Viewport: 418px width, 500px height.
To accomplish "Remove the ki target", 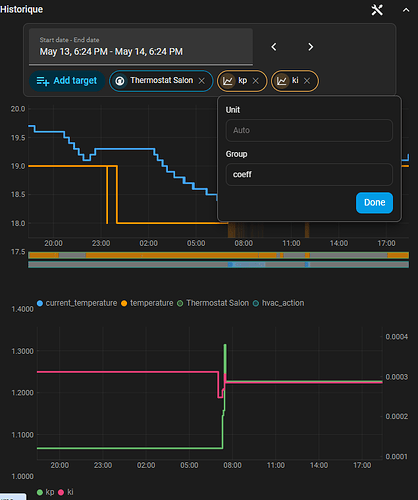I will click(307, 81).
